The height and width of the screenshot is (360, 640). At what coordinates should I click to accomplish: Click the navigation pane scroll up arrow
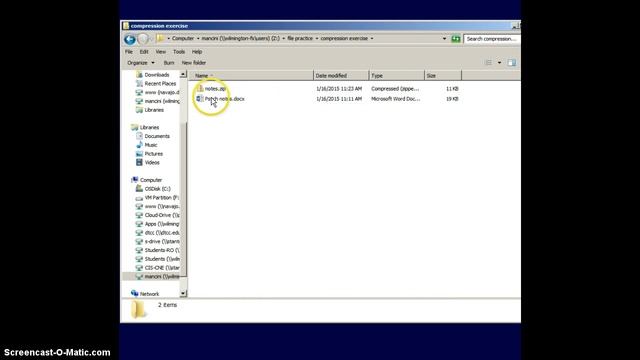point(183,74)
